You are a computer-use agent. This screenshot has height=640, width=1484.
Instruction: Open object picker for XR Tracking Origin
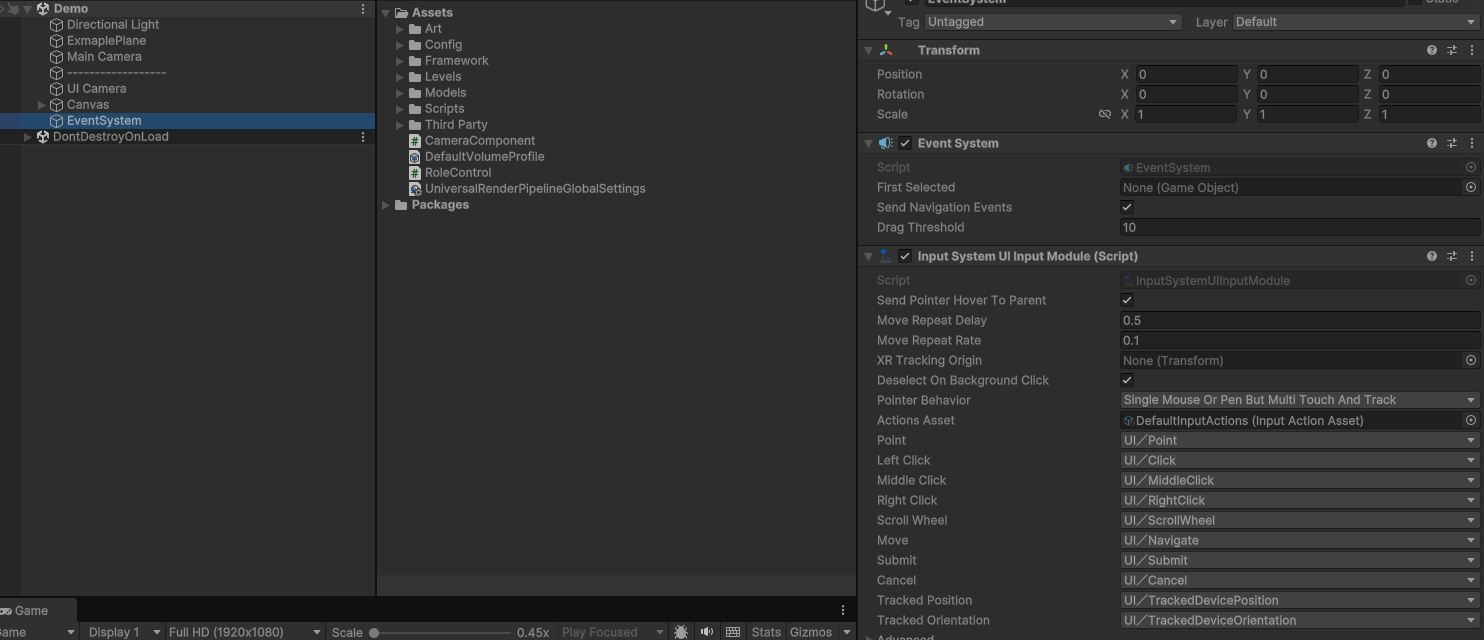pyautogui.click(x=1471, y=360)
